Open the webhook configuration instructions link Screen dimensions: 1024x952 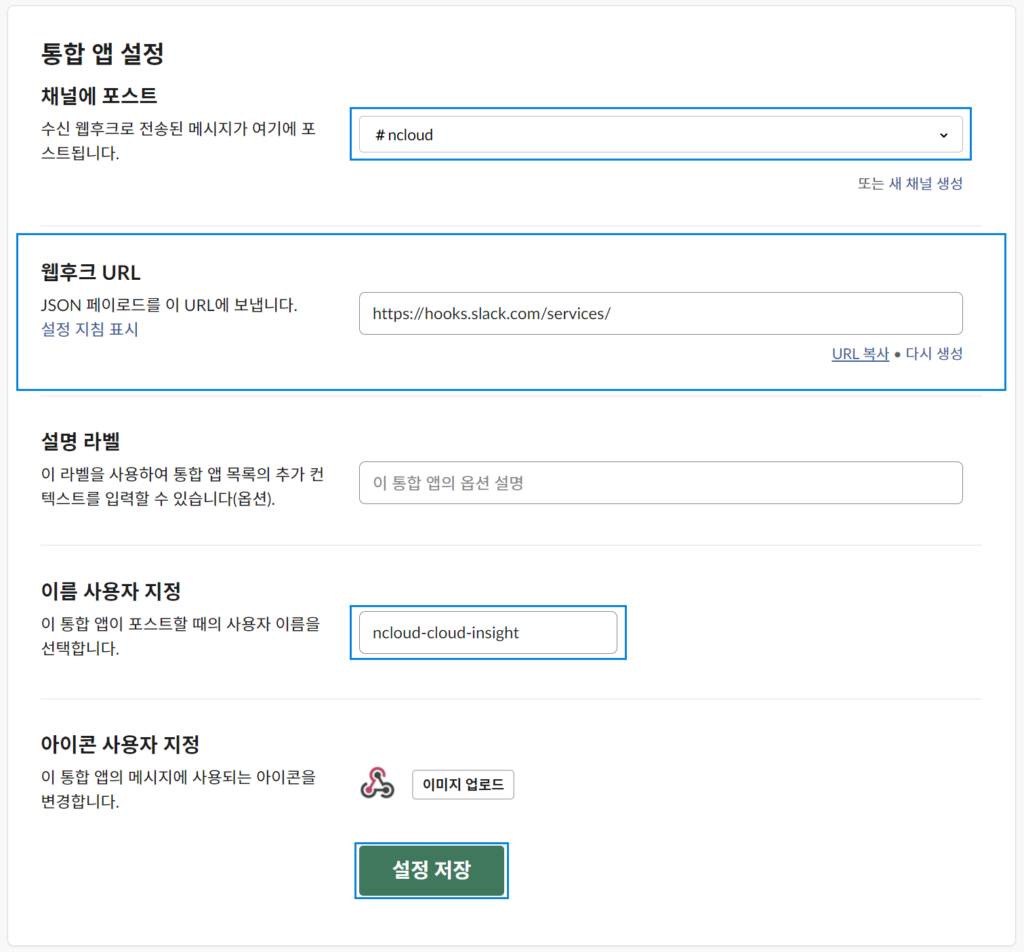click(x=89, y=330)
